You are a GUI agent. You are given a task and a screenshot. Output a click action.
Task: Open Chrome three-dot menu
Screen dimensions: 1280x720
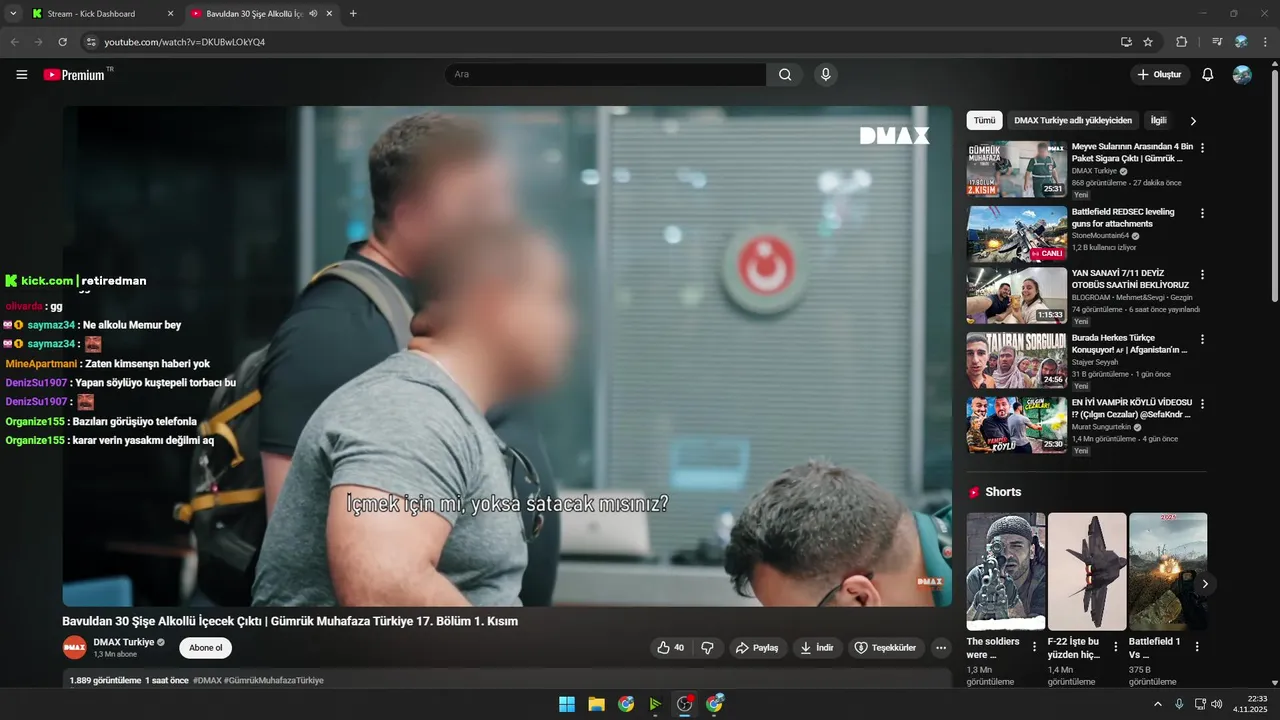point(1266,42)
